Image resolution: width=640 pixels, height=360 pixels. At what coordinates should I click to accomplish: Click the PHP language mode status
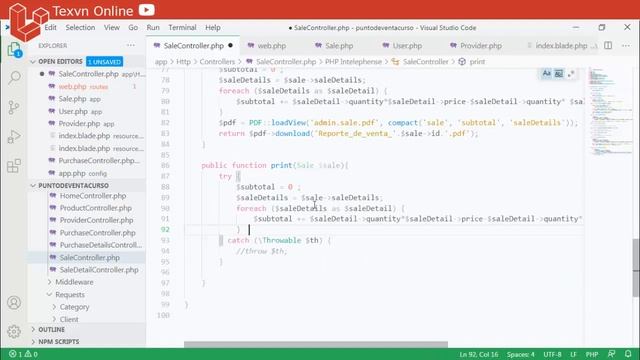tap(591, 354)
